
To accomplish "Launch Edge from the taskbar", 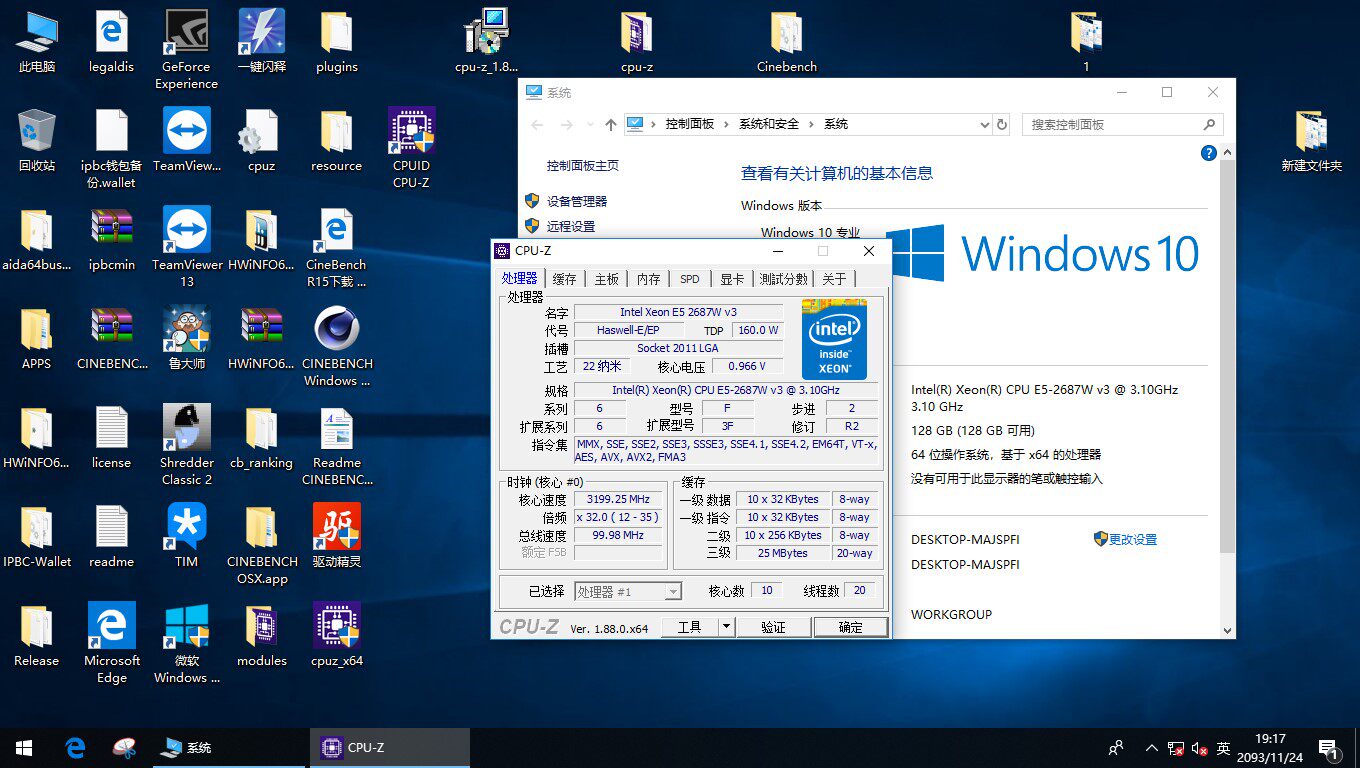I will pyautogui.click(x=75, y=747).
